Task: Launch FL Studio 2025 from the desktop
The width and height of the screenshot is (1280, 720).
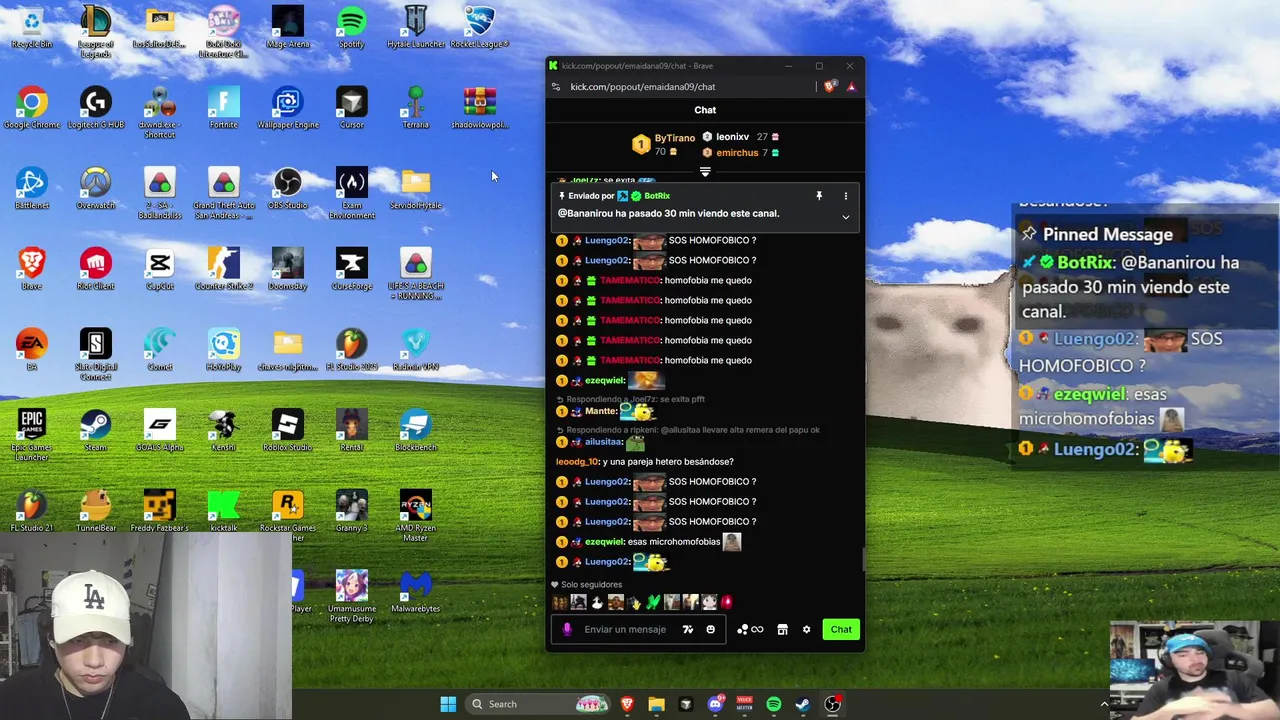Action: point(352,350)
